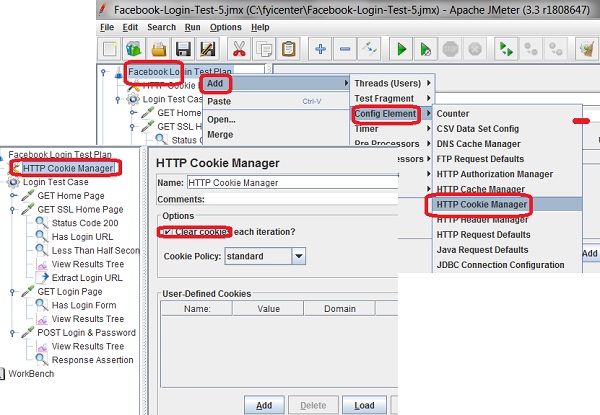The height and width of the screenshot is (415, 600).
Task: Click the GET Login Page sampler icon
Action: pos(28,291)
